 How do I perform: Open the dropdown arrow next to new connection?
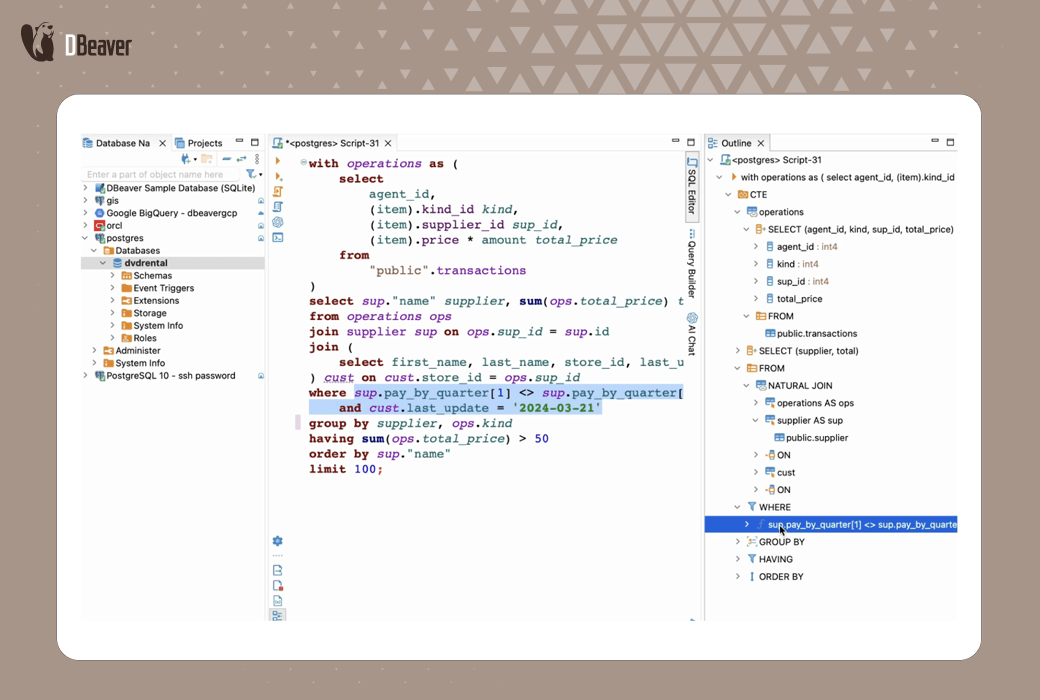(196, 158)
